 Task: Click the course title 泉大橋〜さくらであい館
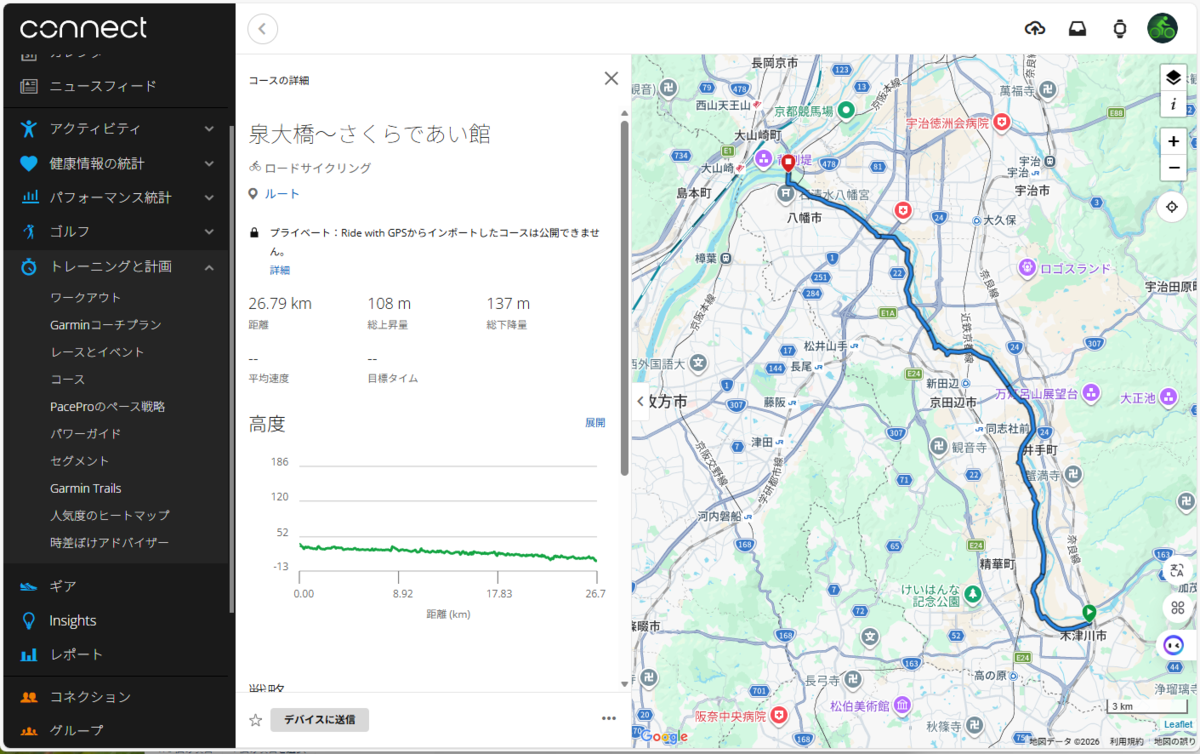(x=370, y=134)
